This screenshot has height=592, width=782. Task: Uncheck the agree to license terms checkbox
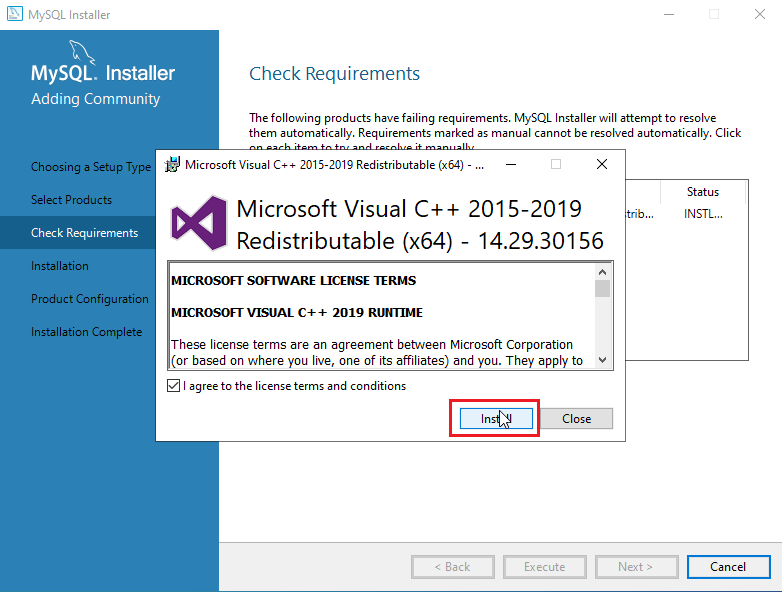coord(174,386)
